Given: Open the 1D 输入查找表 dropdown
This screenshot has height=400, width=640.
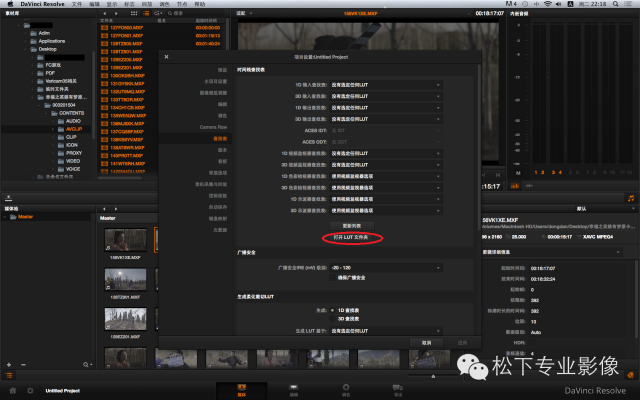Looking at the screenshot, I should (386, 85).
